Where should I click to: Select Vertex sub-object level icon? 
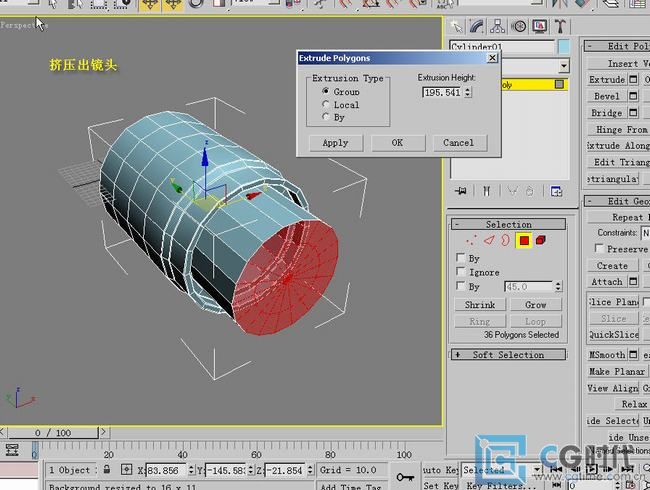click(471, 240)
